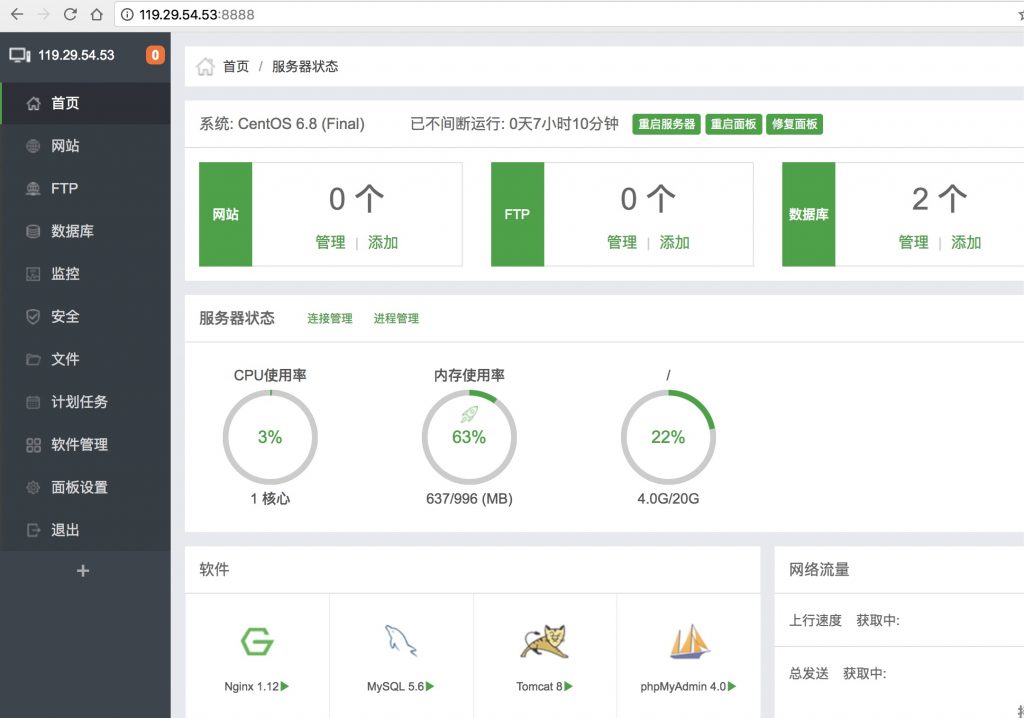Click the rocket icon in memory usage gauge
Viewport: 1024px width, 718px height.
tap(469, 414)
